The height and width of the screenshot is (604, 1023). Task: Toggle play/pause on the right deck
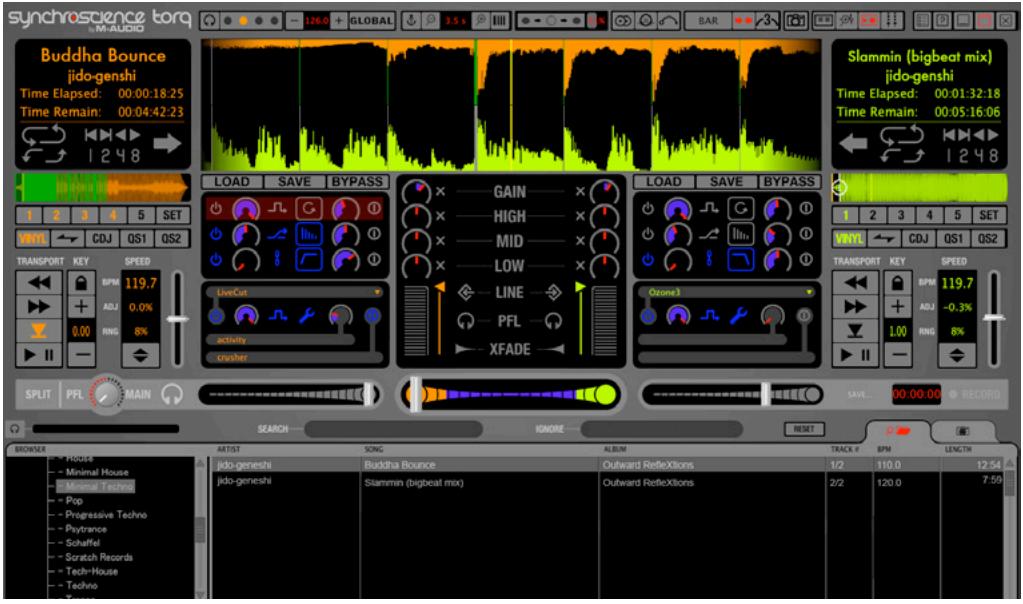pos(855,355)
